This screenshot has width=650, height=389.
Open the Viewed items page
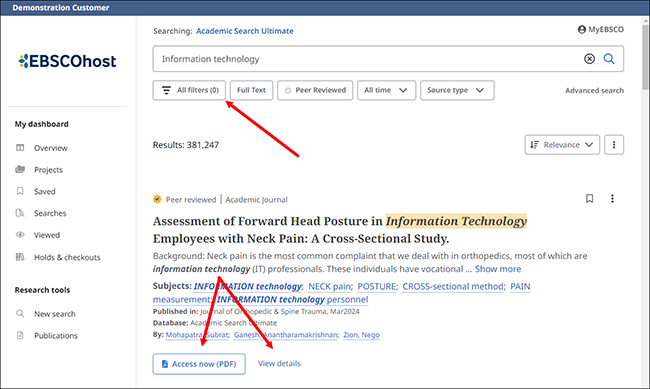pos(46,235)
